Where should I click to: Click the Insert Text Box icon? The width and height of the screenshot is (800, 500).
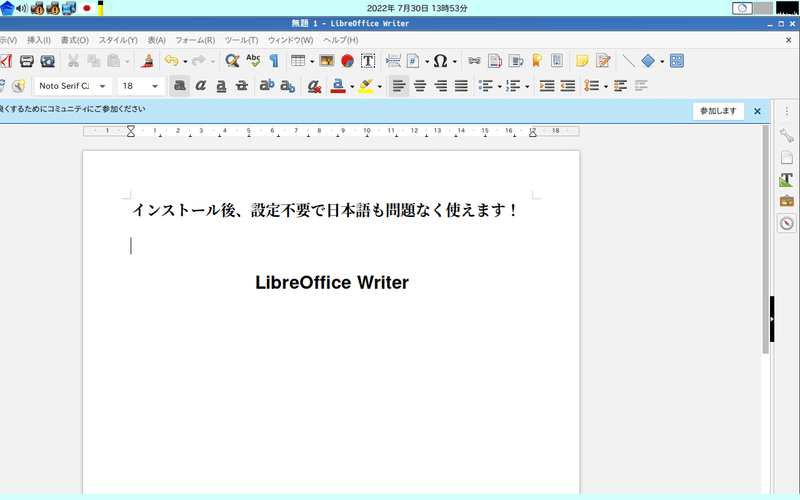368,61
